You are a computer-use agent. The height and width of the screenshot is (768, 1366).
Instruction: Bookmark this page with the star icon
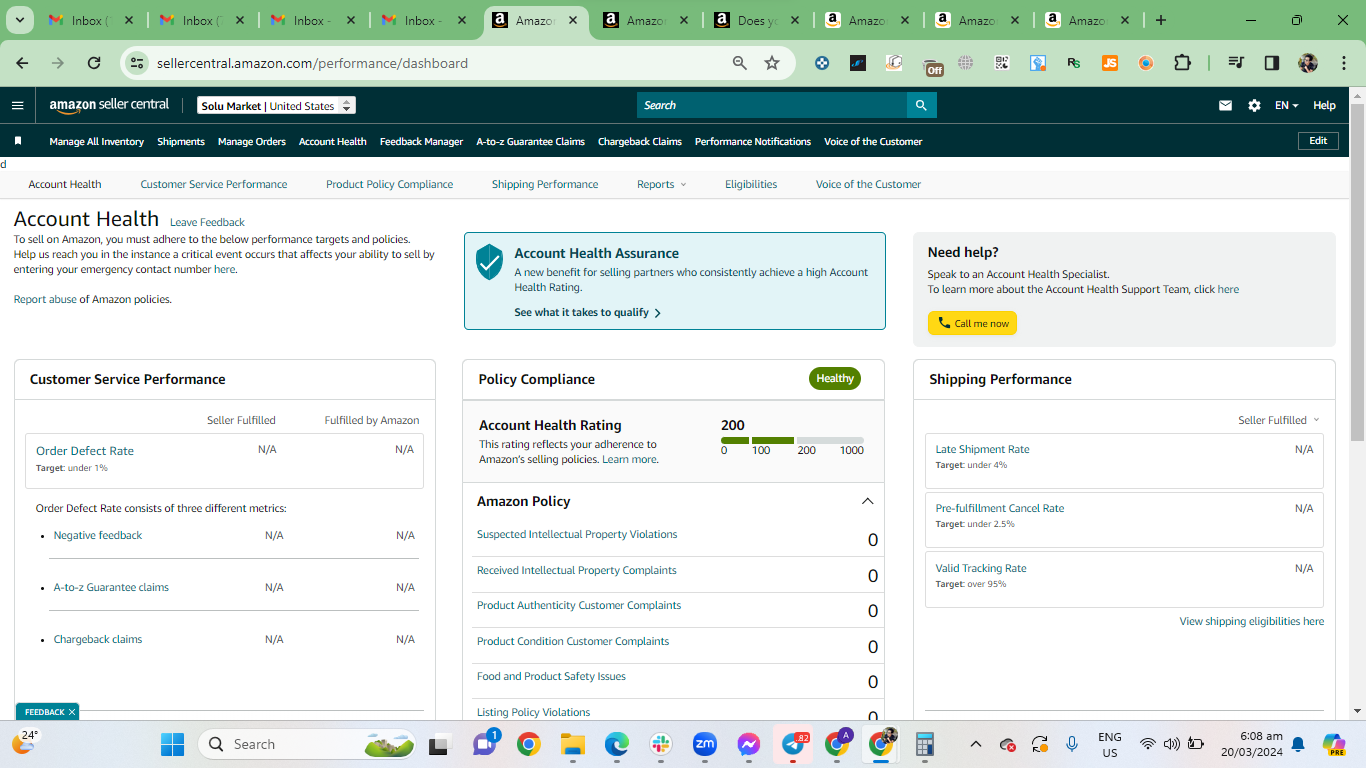coord(772,63)
